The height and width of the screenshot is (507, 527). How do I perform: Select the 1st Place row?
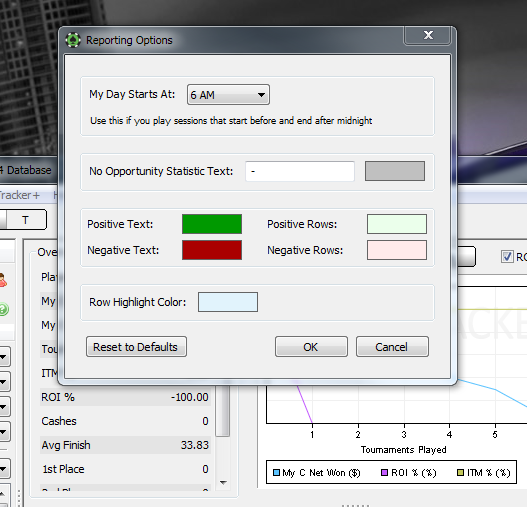[125, 469]
